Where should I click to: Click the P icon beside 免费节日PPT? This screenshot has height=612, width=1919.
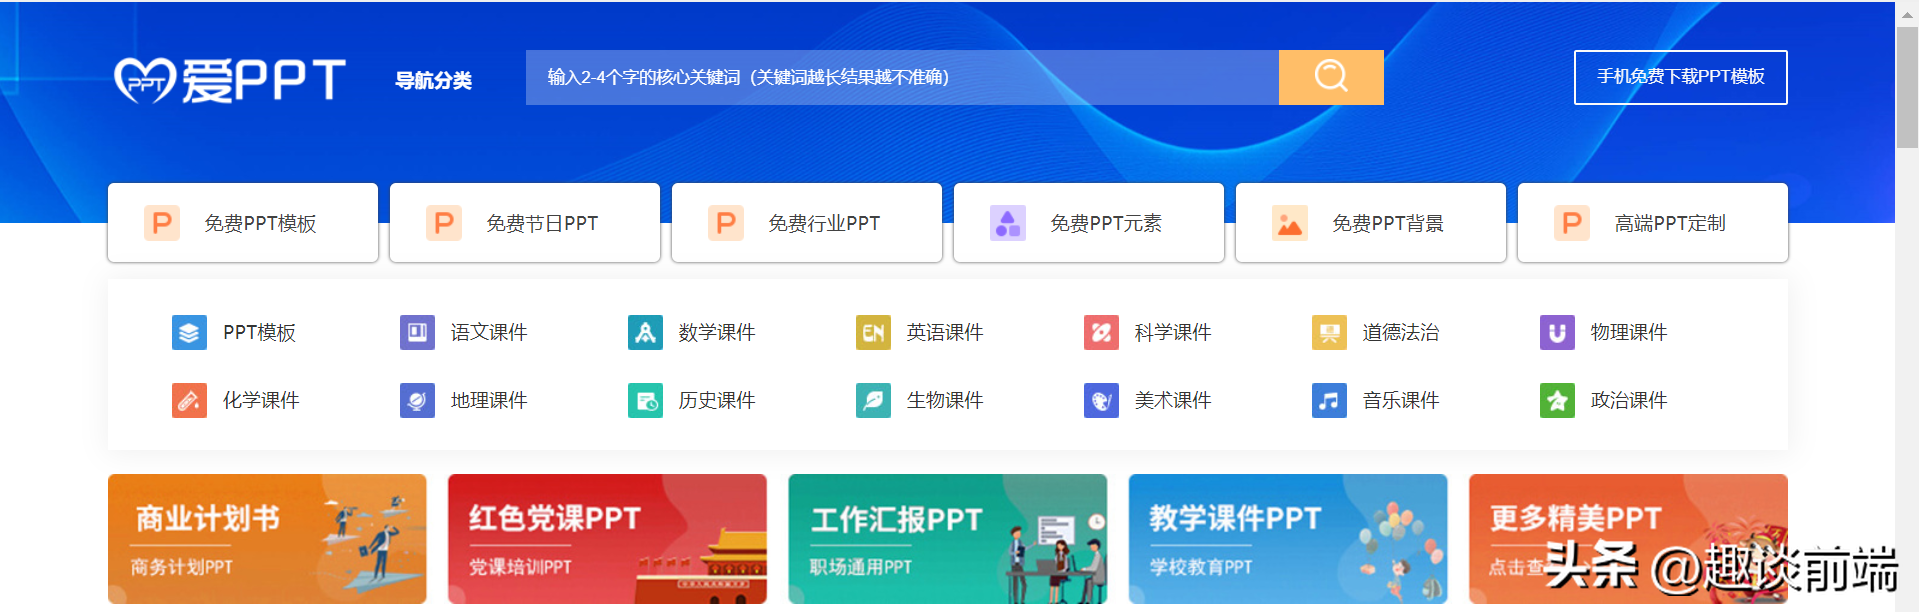pos(444,223)
